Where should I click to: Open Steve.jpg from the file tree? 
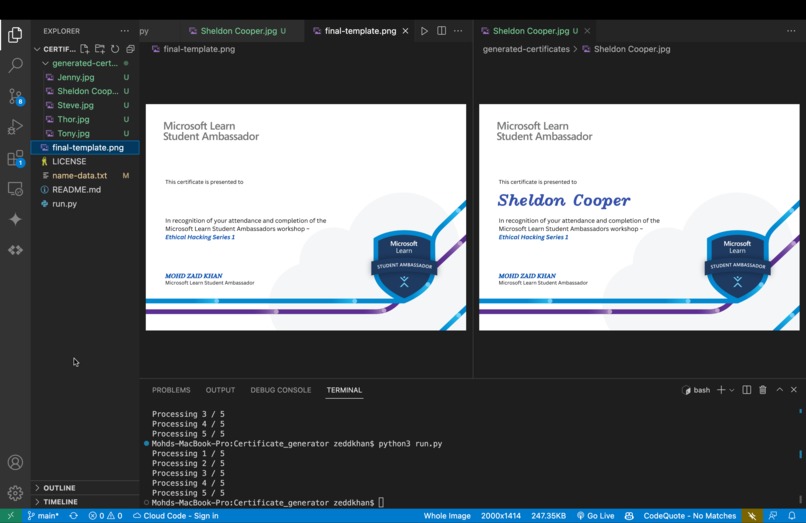click(x=85, y=105)
